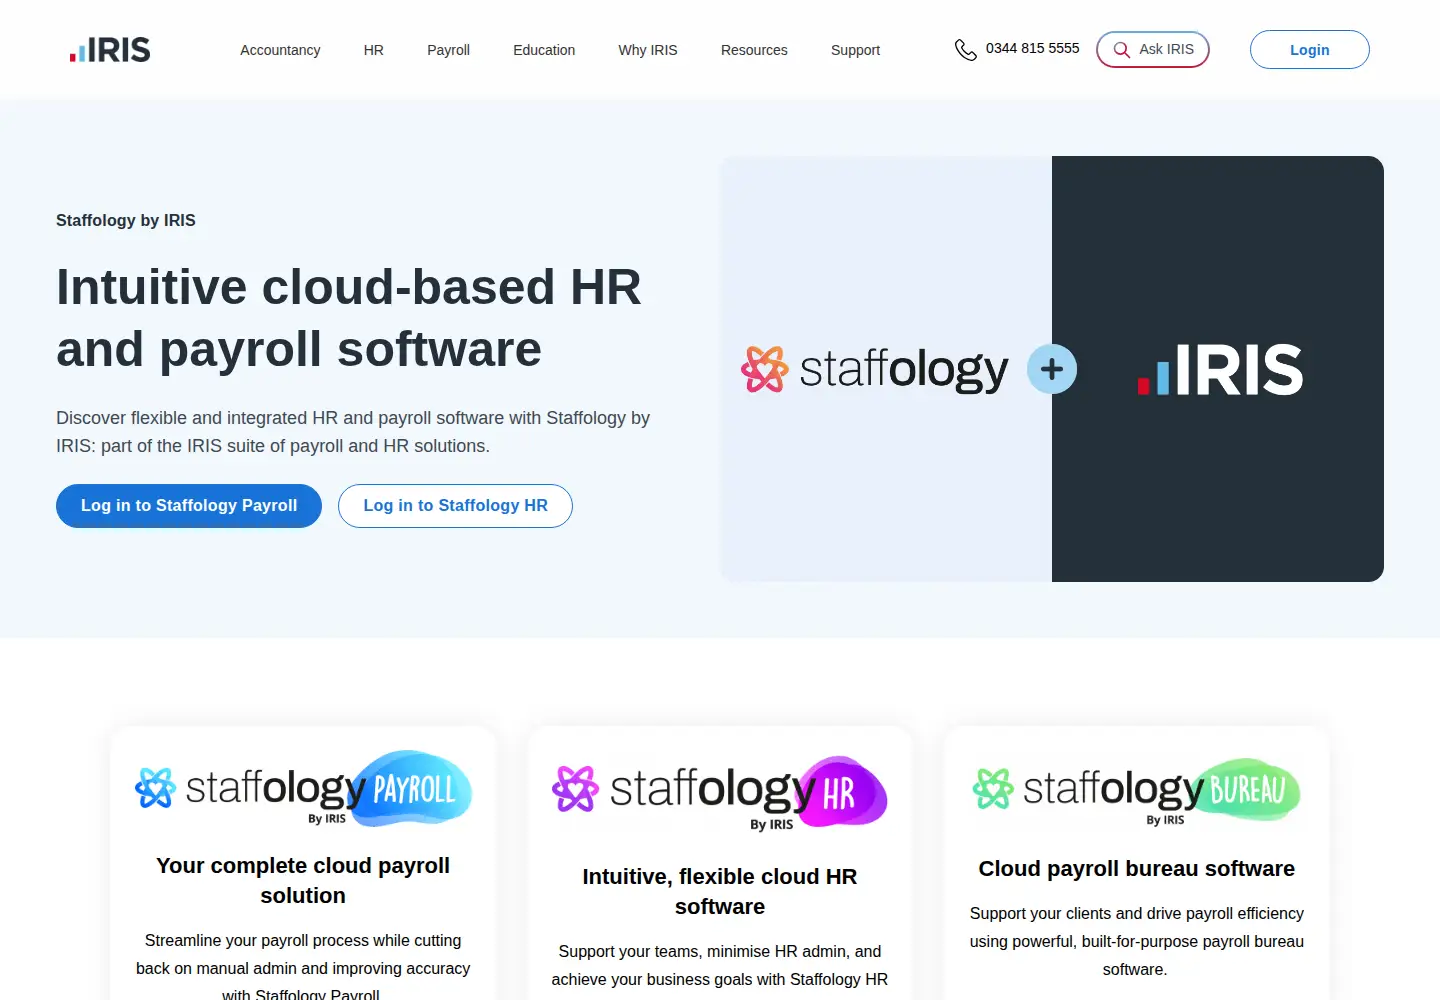1440x1000 pixels.
Task: Open the Education menu
Action: [x=544, y=50]
